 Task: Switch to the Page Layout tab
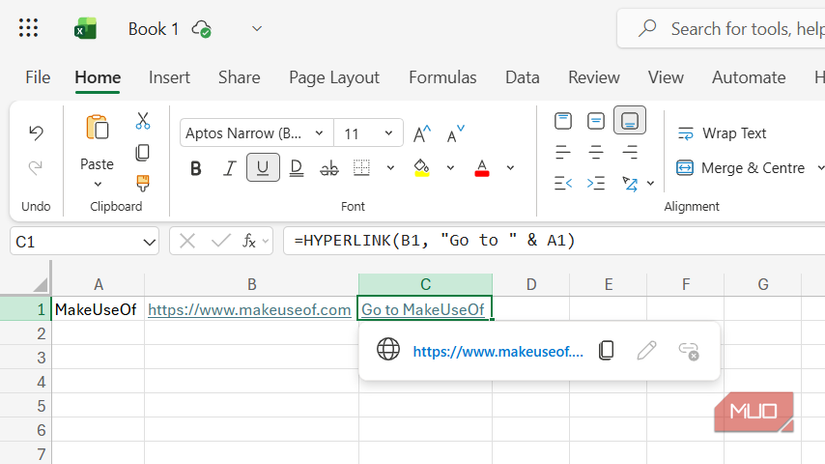pyautogui.click(x=334, y=78)
